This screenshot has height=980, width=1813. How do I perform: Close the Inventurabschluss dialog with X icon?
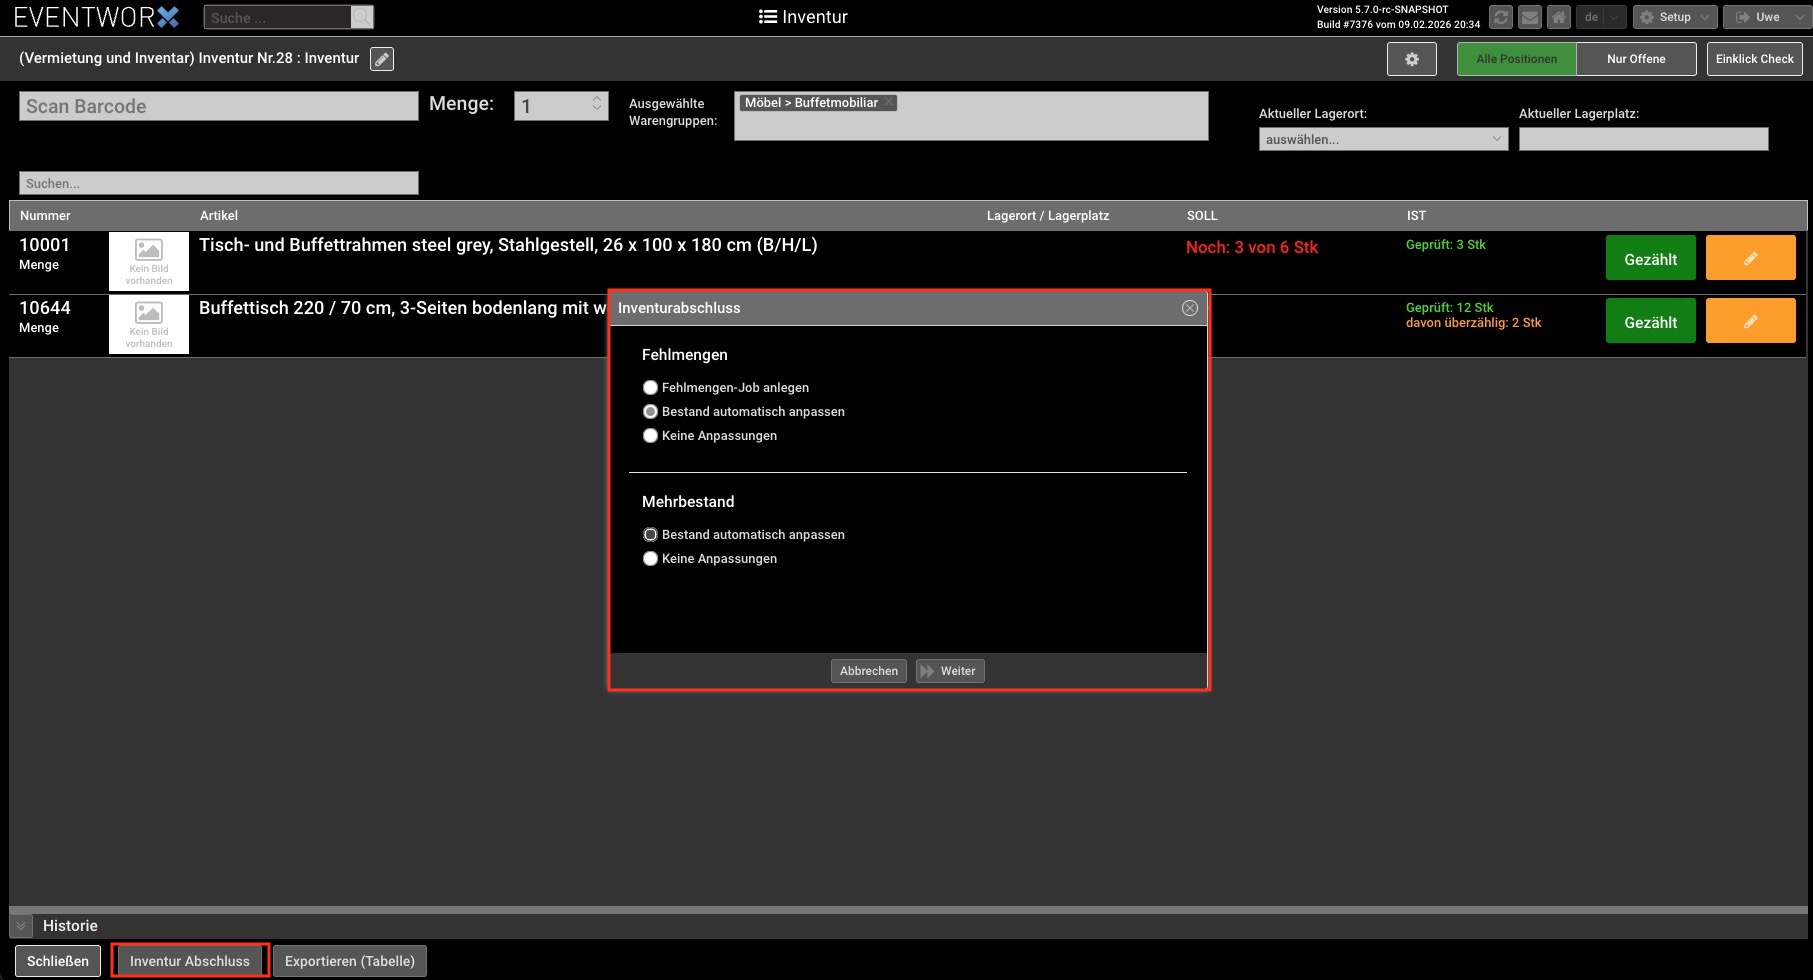1189,308
